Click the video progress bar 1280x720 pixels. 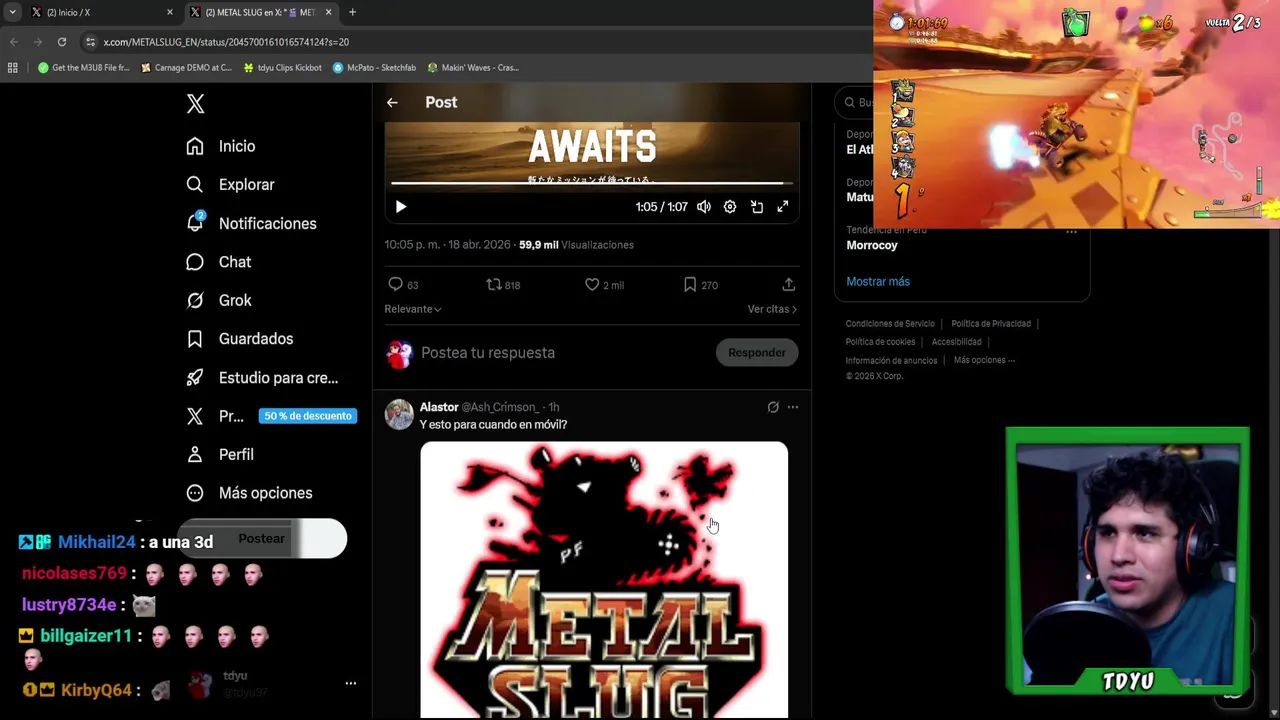pyautogui.click(x=592, y=183)
